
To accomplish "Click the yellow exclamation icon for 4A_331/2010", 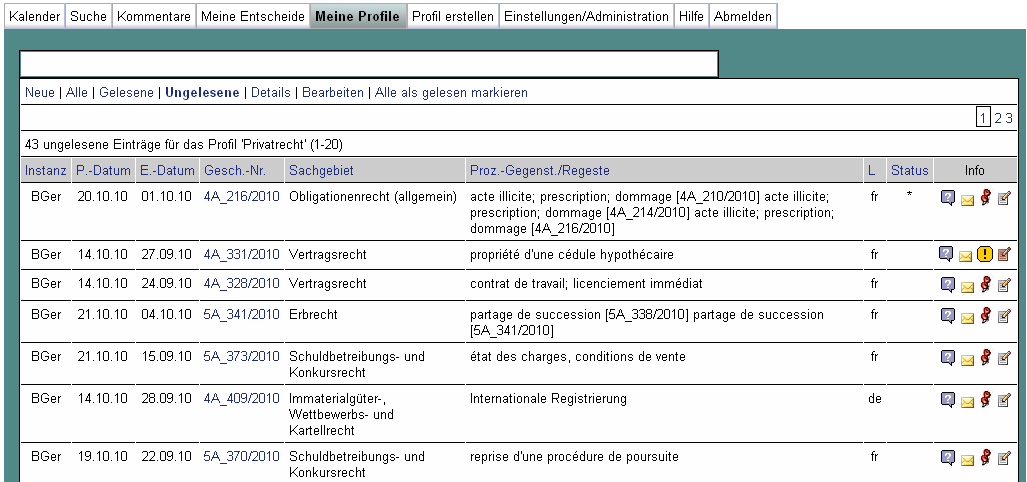I will tap(985, 255).
